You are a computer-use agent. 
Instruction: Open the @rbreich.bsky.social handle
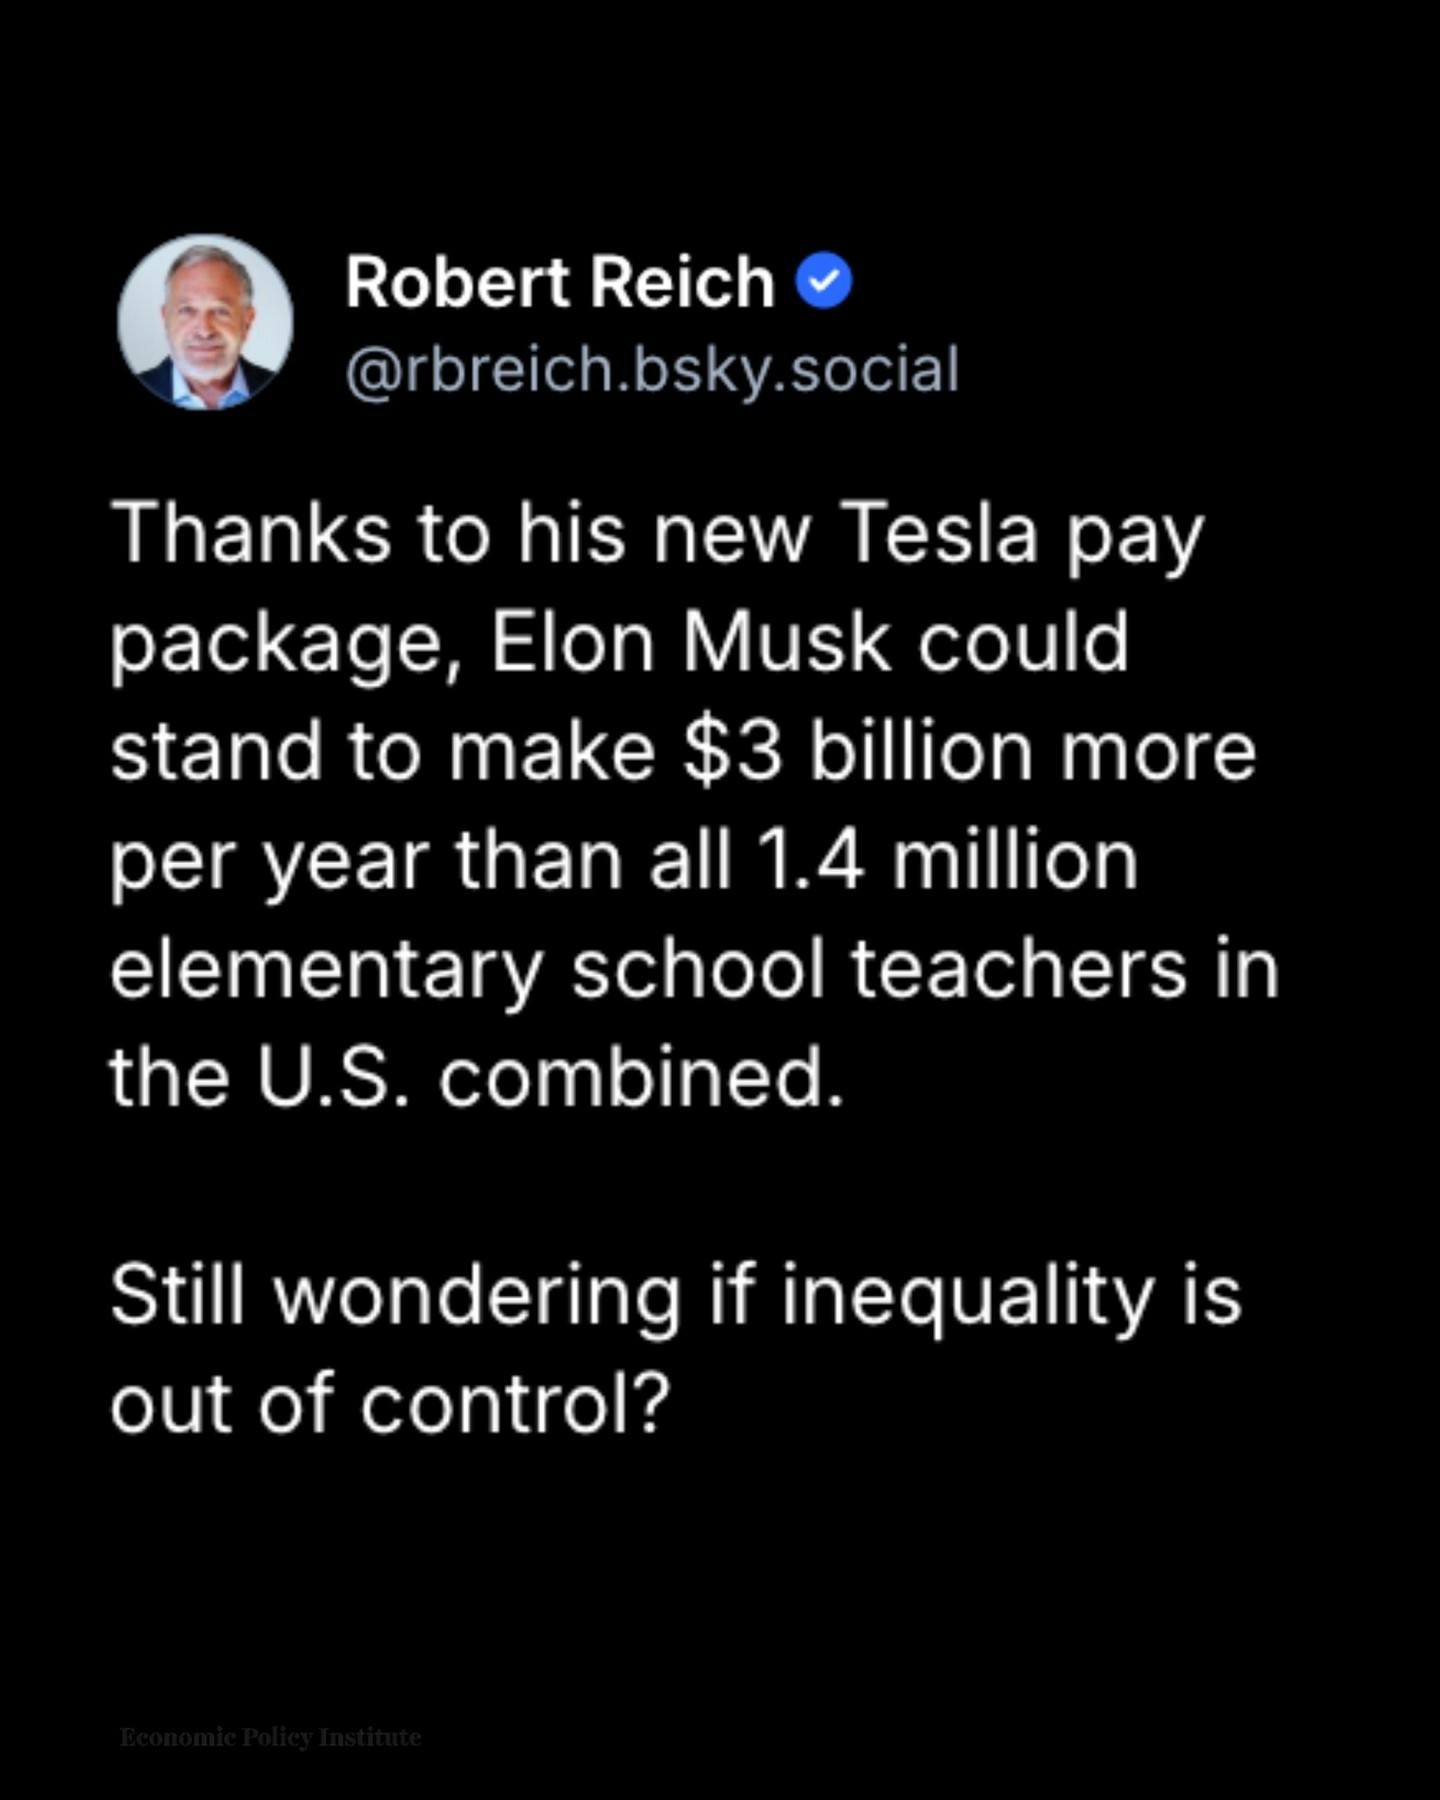click(651, 370)
